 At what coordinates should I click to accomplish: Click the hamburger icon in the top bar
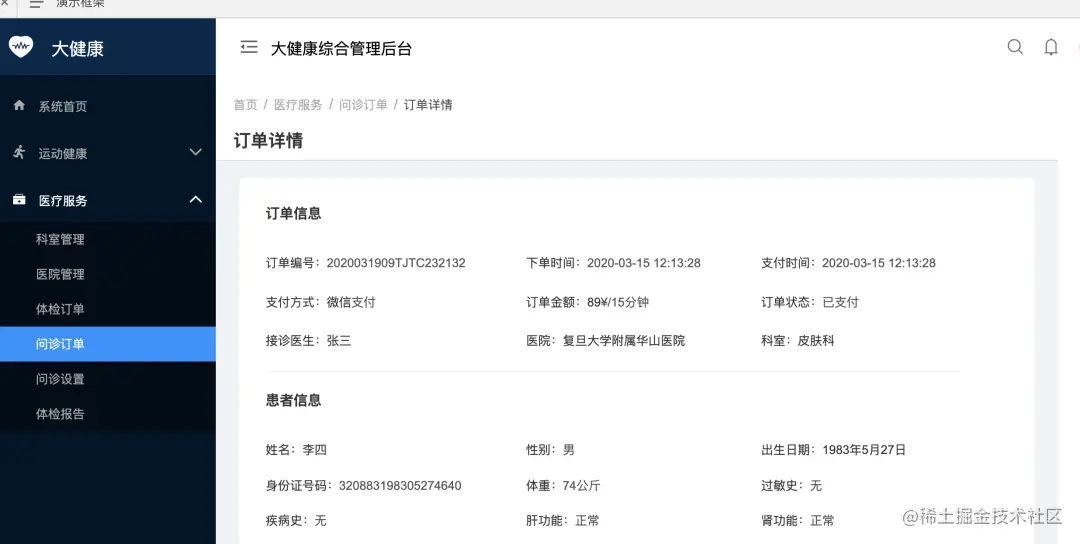tap(37, 4)
